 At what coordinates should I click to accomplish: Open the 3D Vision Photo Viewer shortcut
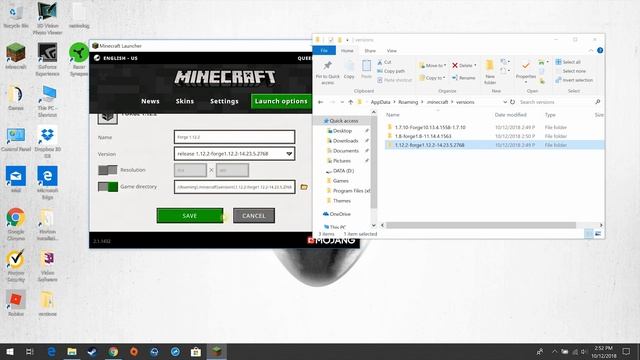(x=47, y=18)
